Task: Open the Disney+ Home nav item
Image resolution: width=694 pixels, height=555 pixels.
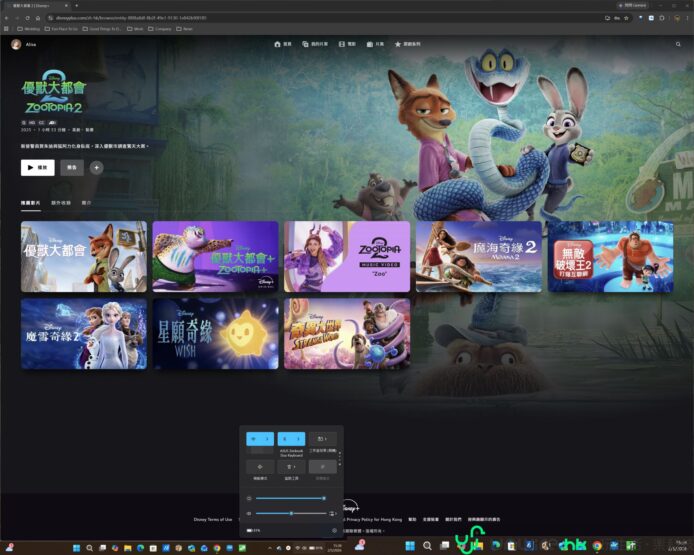Action: tap(283, 44)
